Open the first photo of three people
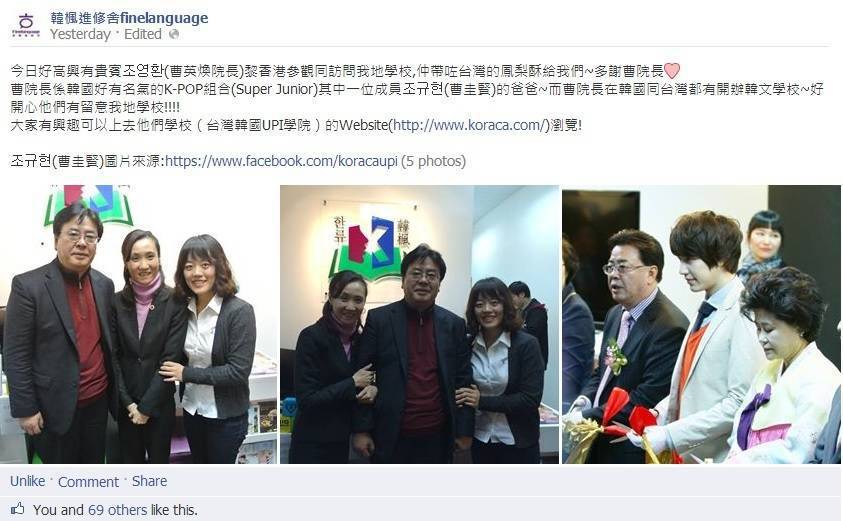Screen dimensions: 843x521 [x=138, y=324]
